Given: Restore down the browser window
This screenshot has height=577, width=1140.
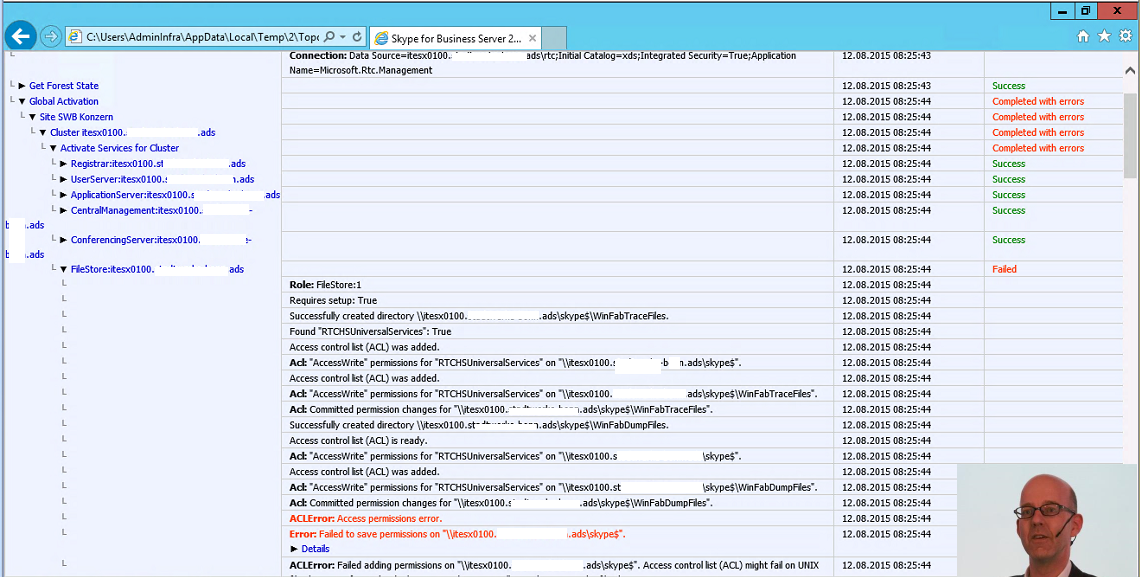Looking at the screenshot, I should pyautogui.click(x=1085, y=11).
